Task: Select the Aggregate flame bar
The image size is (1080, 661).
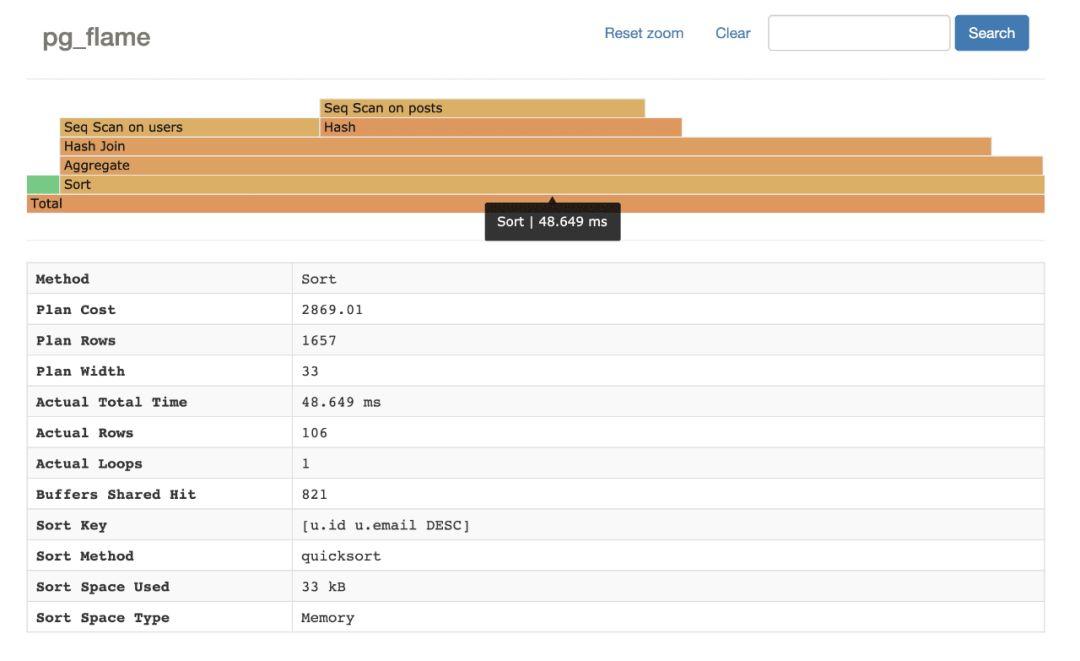Action: (x=551, y=165)
